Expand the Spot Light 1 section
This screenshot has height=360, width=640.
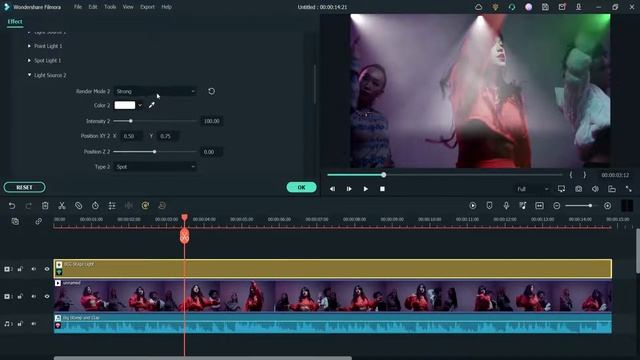coord(29,60)
